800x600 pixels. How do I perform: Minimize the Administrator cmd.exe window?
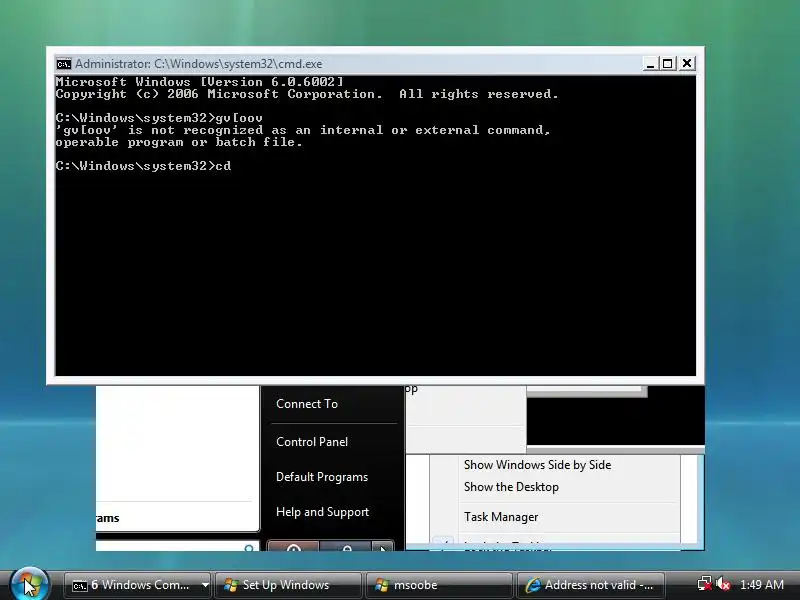click(650, 64)
